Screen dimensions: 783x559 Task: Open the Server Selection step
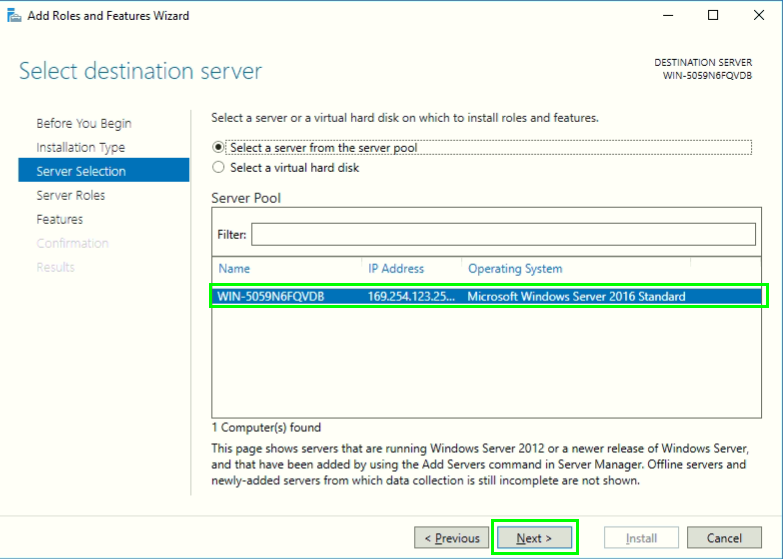(104, 170)
